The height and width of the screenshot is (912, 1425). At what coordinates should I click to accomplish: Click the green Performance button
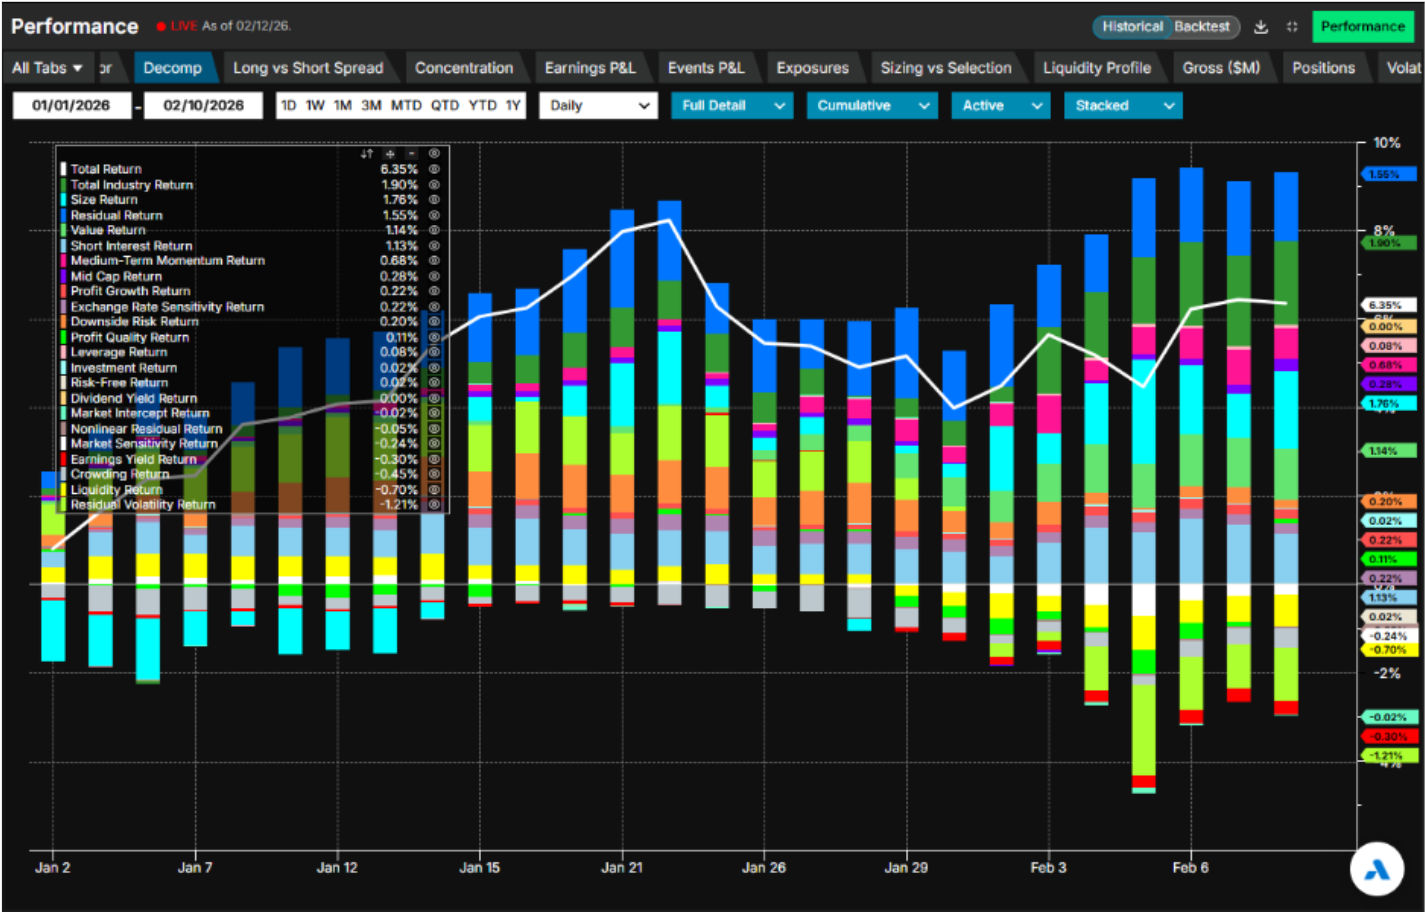(x=1362, y=27)
